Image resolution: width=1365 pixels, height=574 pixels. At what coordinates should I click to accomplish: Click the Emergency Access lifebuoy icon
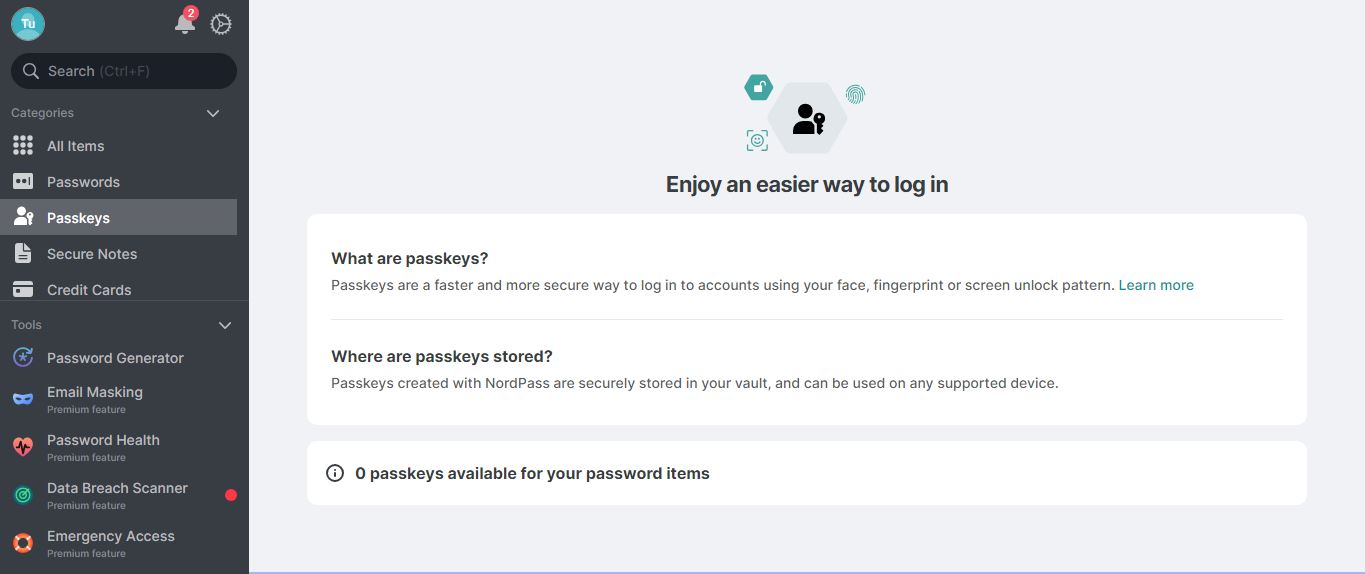pos(23,543)
